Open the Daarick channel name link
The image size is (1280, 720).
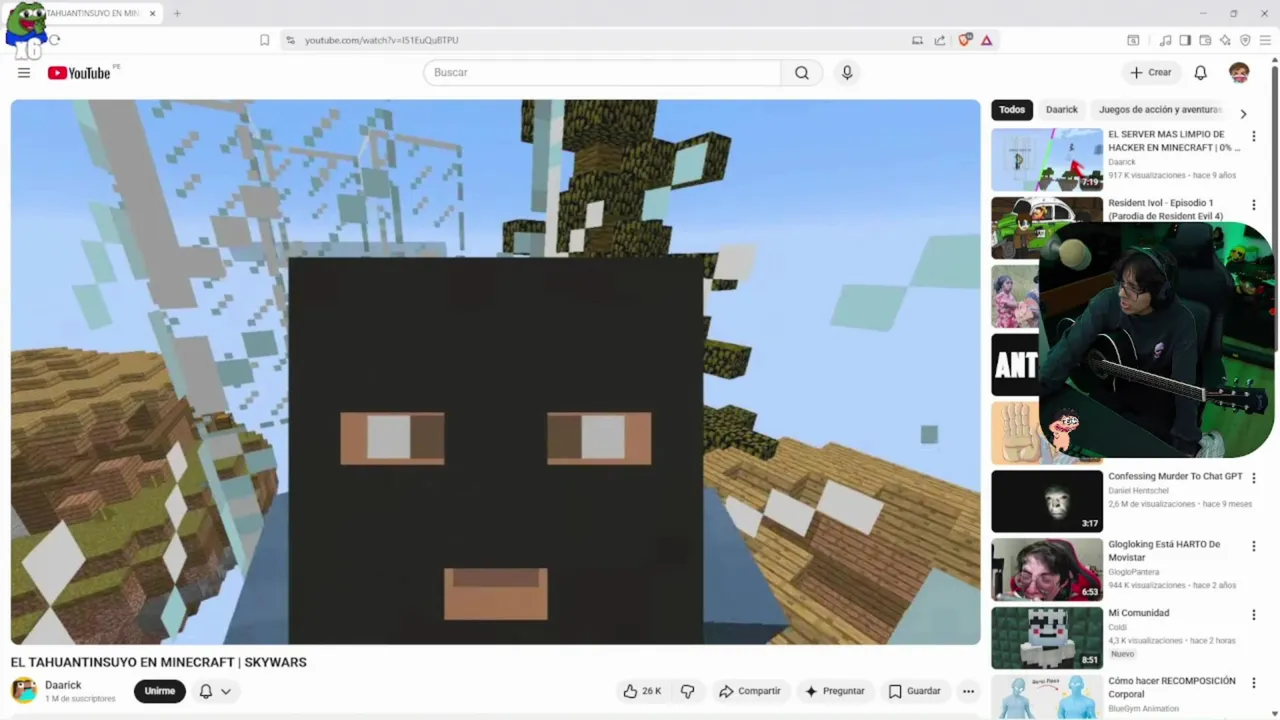tap(63, 685)
